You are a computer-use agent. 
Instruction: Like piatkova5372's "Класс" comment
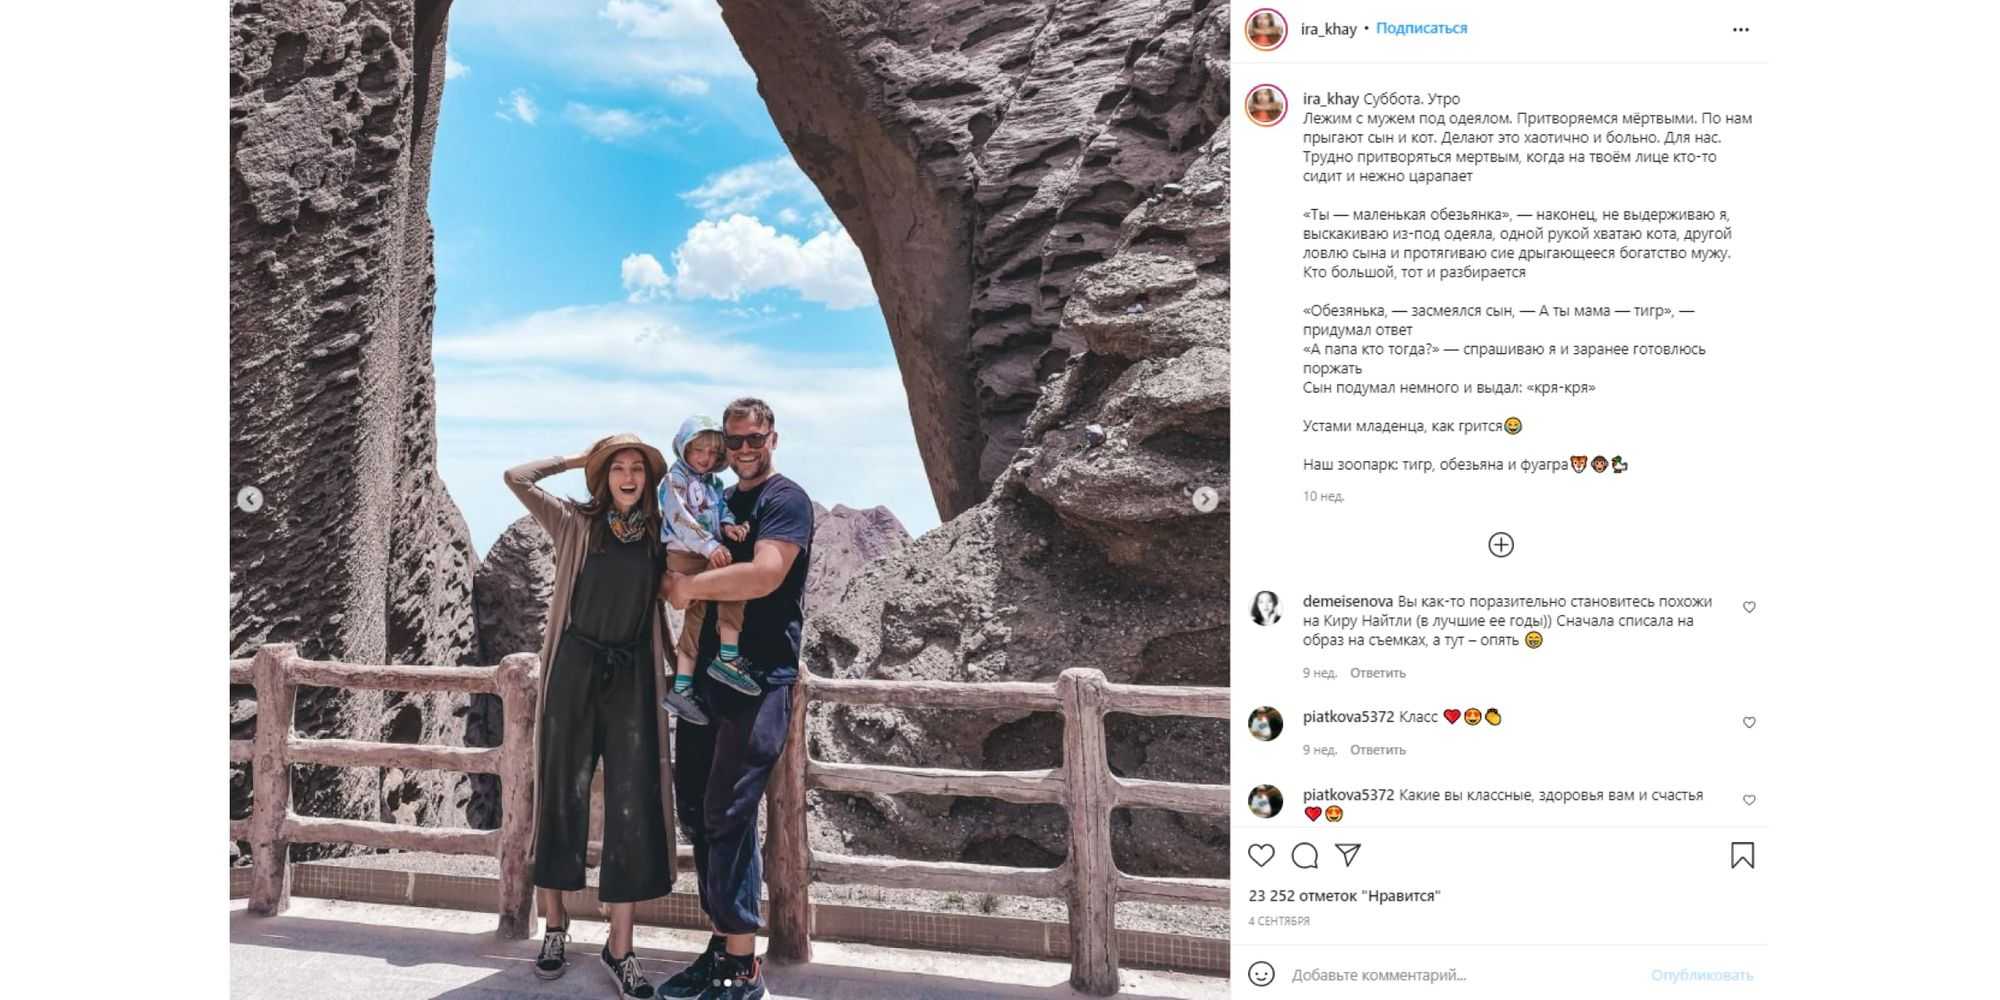pos(1749,722)
